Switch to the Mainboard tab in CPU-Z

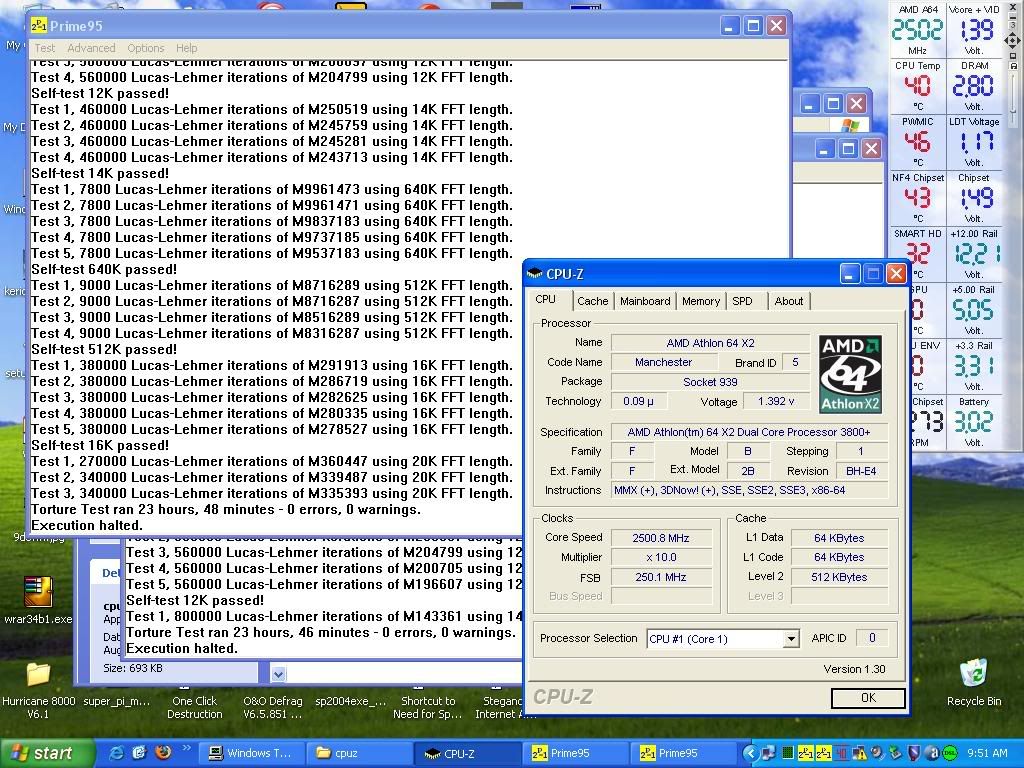coord(645,301)
